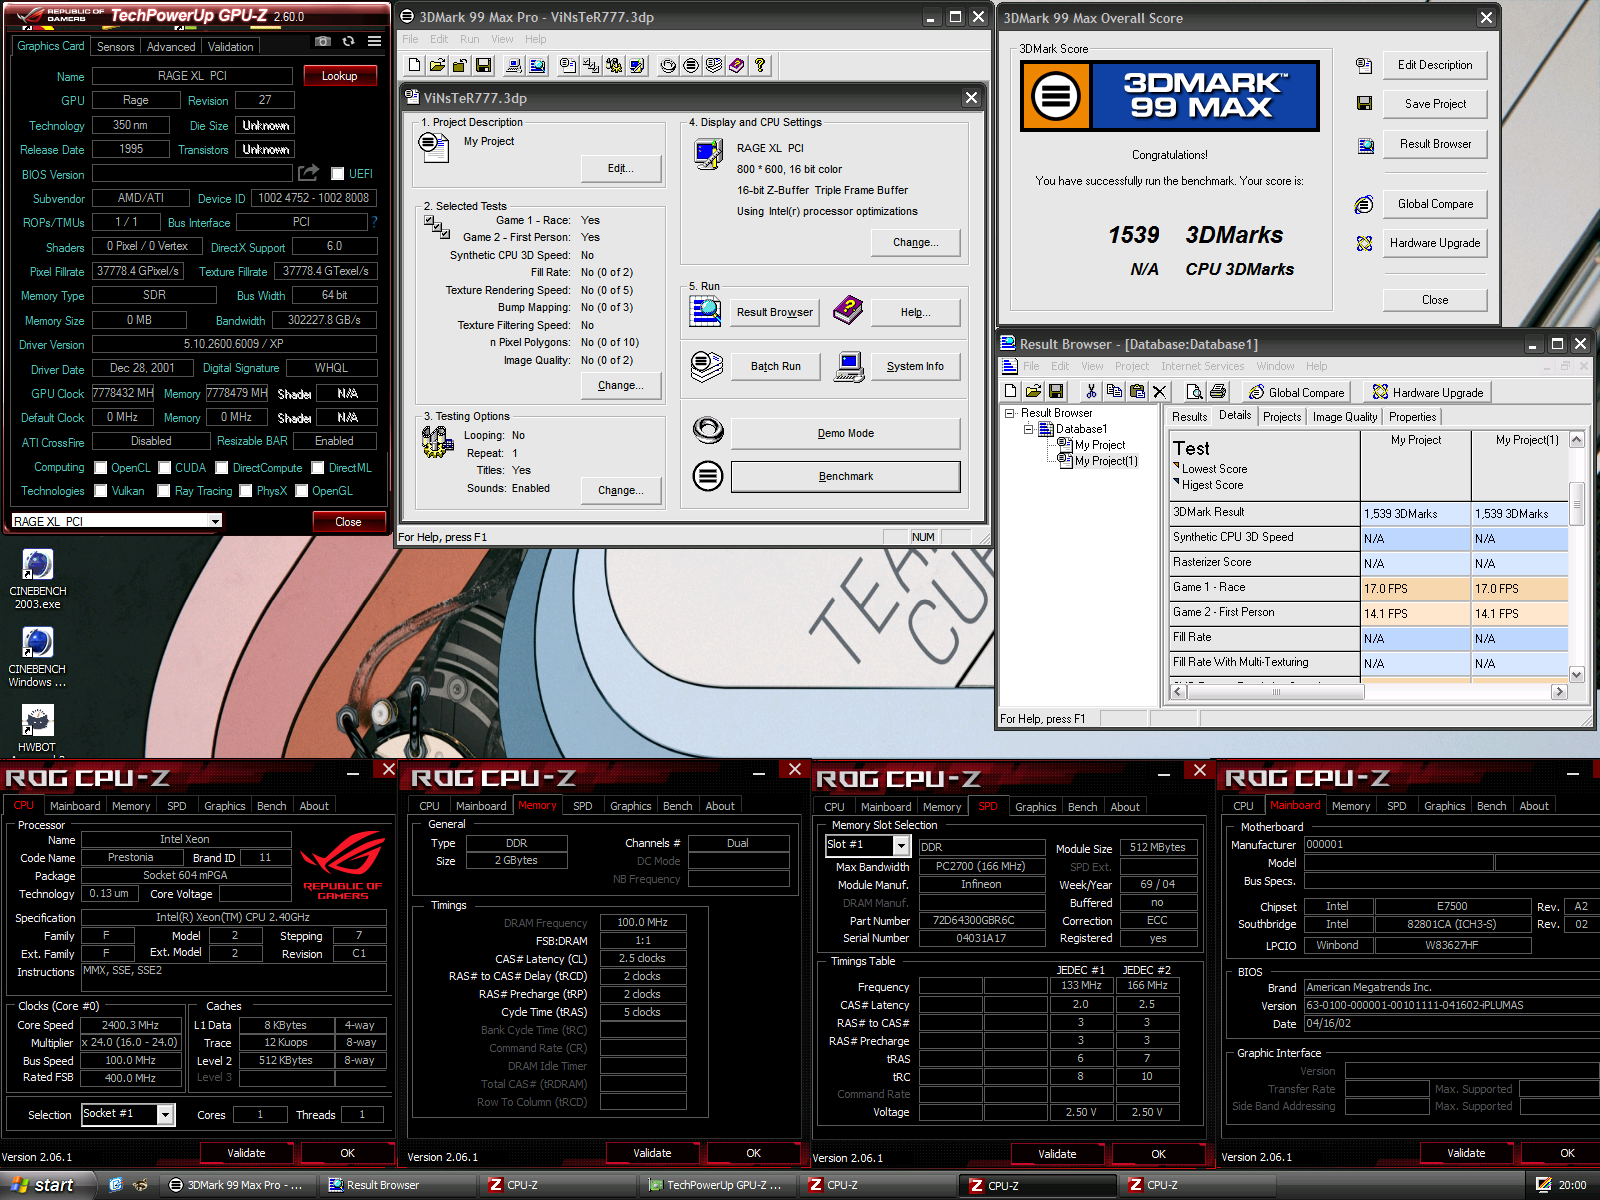This screenshot has height=1200, width=1600.
Task: Click the Benchmark button in 3DMark
Action: pyautogui.click(x=845, y=476)
